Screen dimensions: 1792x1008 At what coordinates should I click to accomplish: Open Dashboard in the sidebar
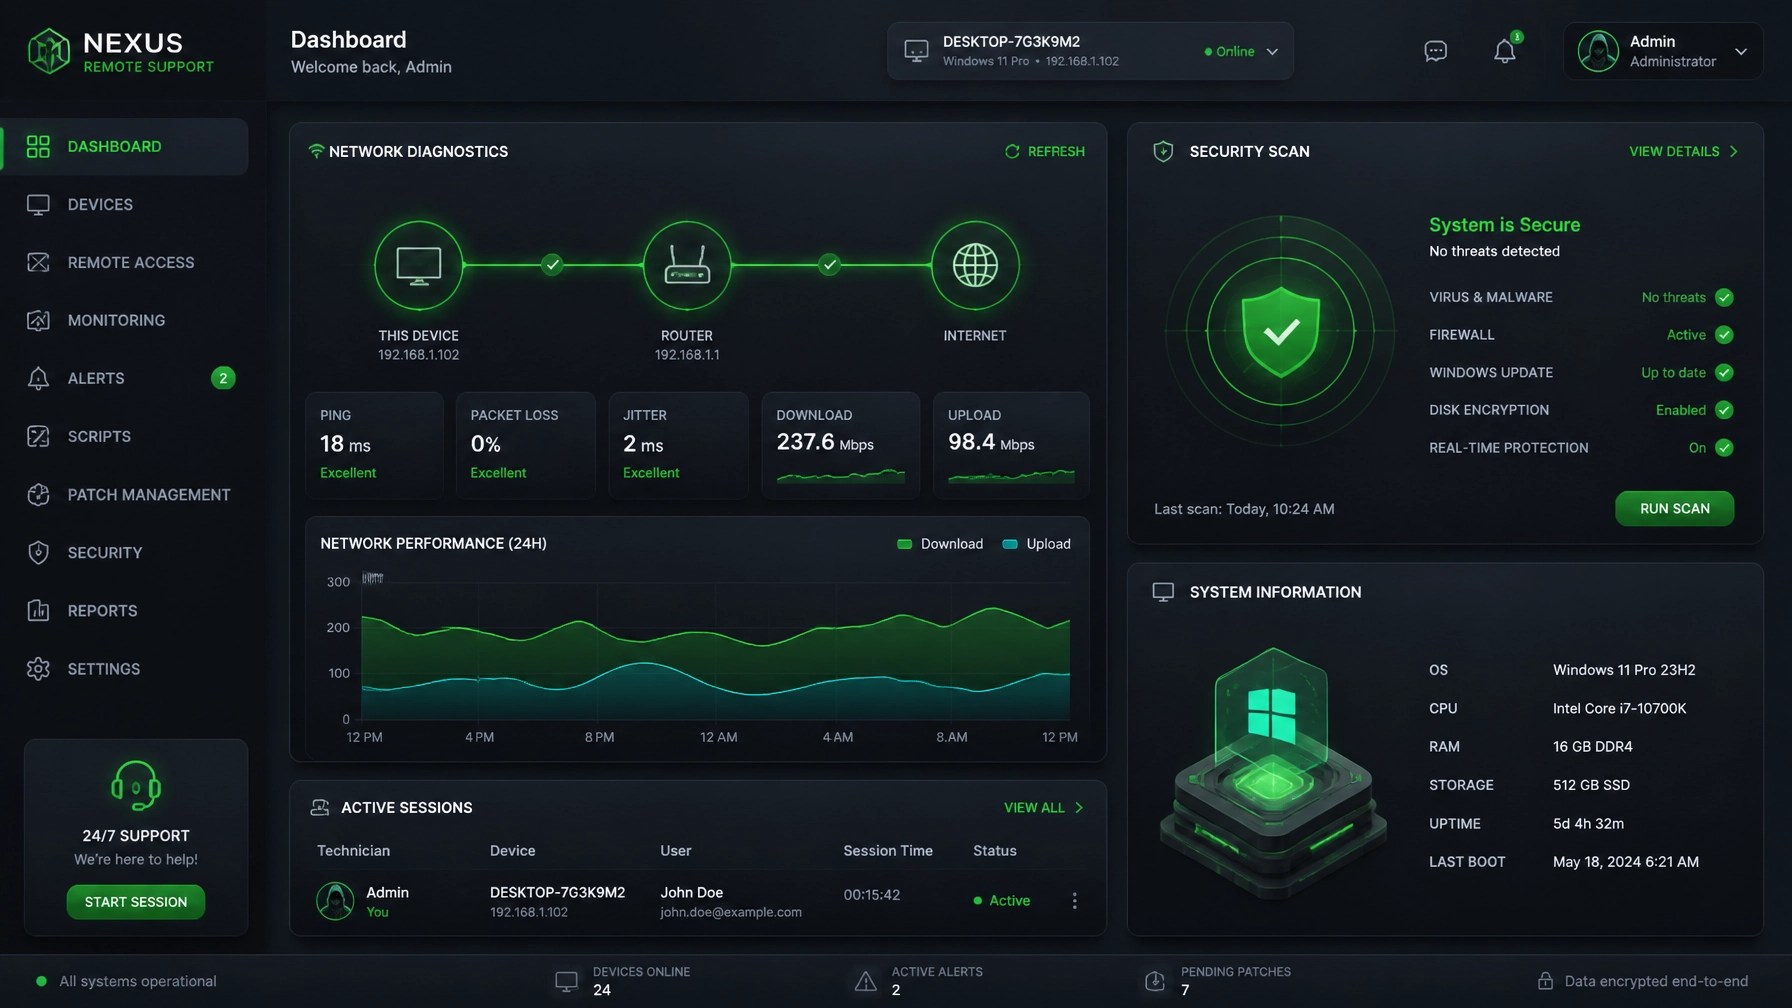(x=126, y=147)
